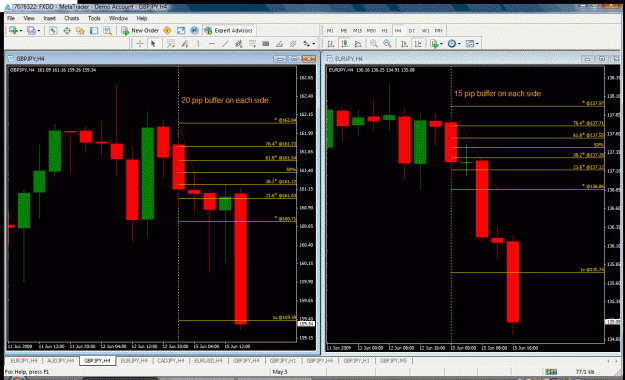Viewport: 625px width, 380px height.
Task: Select the '20 pip buffer on each side' label
Action: click(225, 100)
